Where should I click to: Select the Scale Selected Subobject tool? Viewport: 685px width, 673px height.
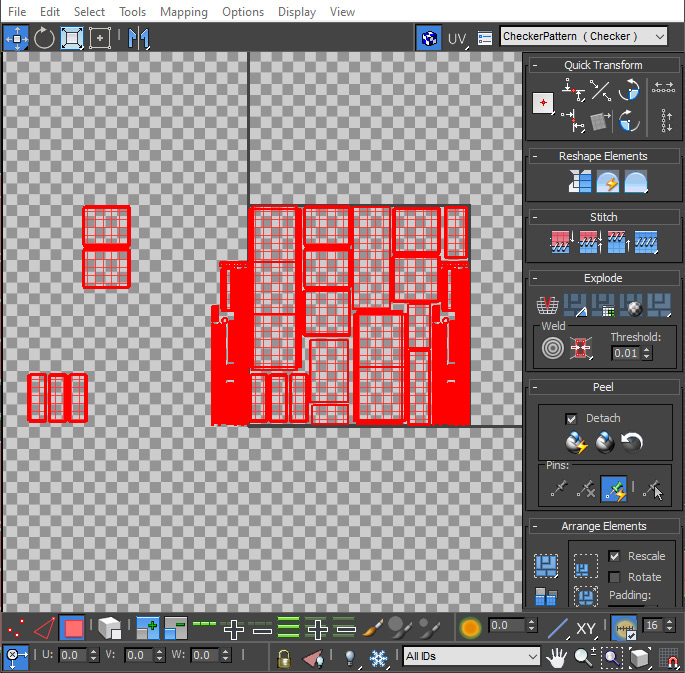point(72,38)
